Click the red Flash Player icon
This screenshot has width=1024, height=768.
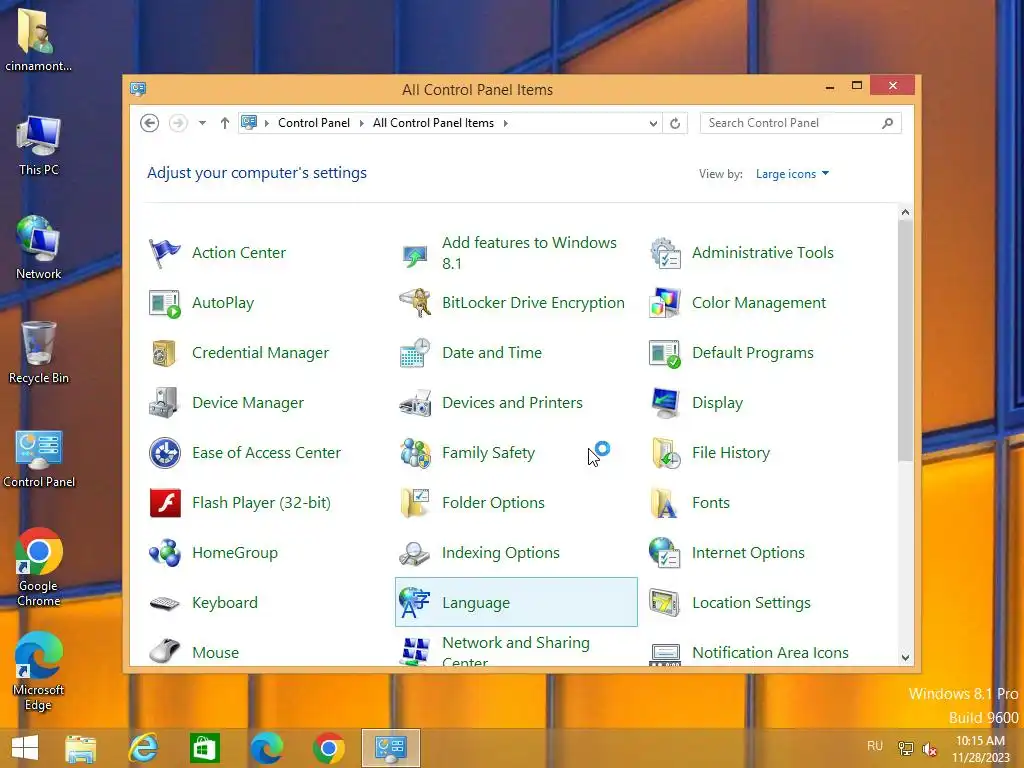[165, 503]
